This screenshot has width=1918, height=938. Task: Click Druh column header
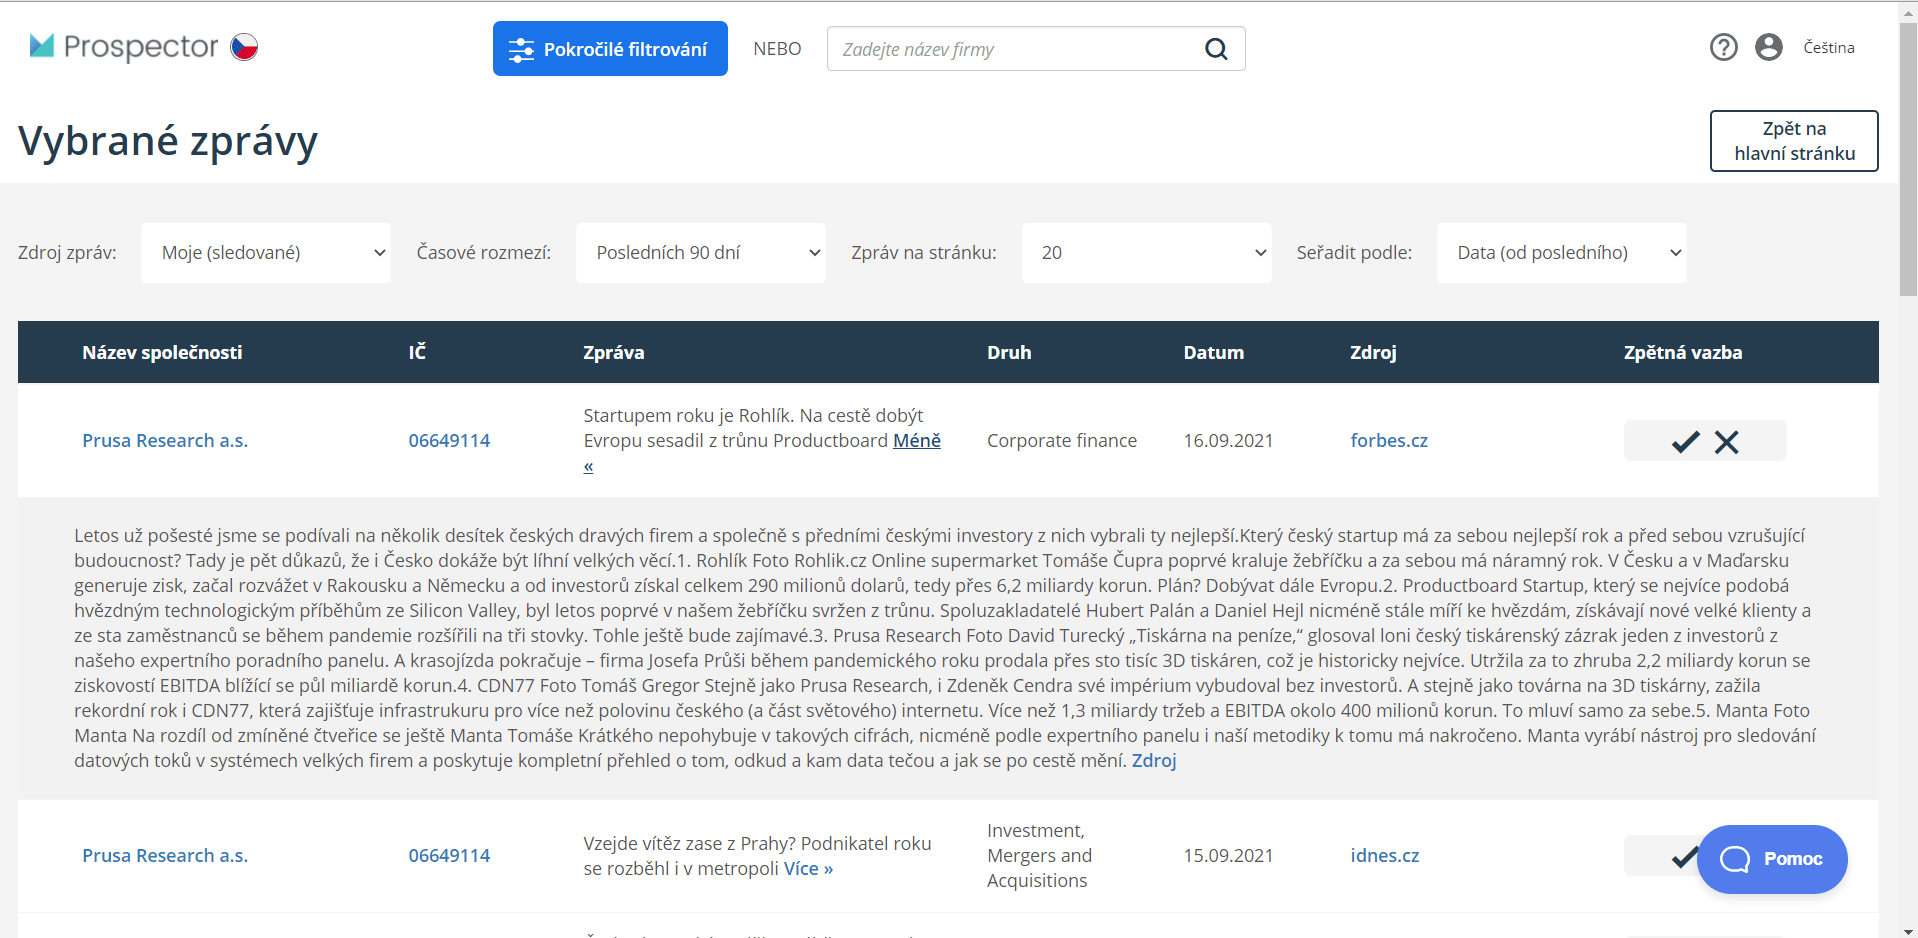pyautogui.click(x=1009, y=352)
